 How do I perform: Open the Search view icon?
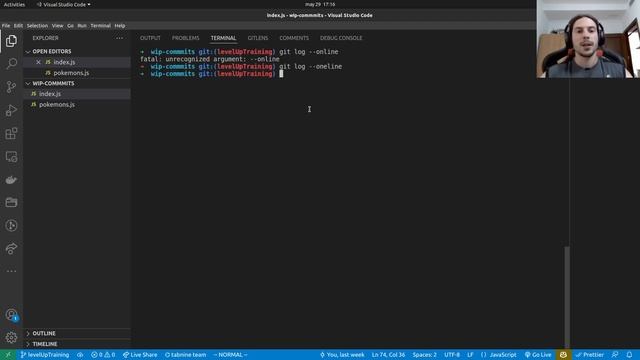(11, 64)
